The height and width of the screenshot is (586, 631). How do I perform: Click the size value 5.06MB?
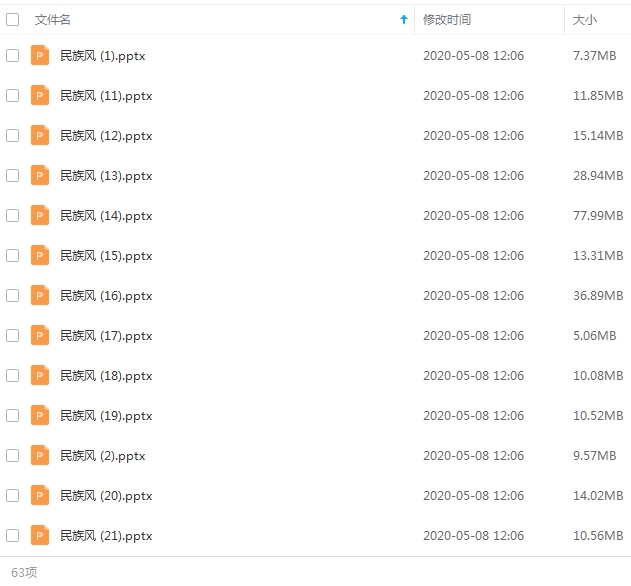click(x=594, y=335)
